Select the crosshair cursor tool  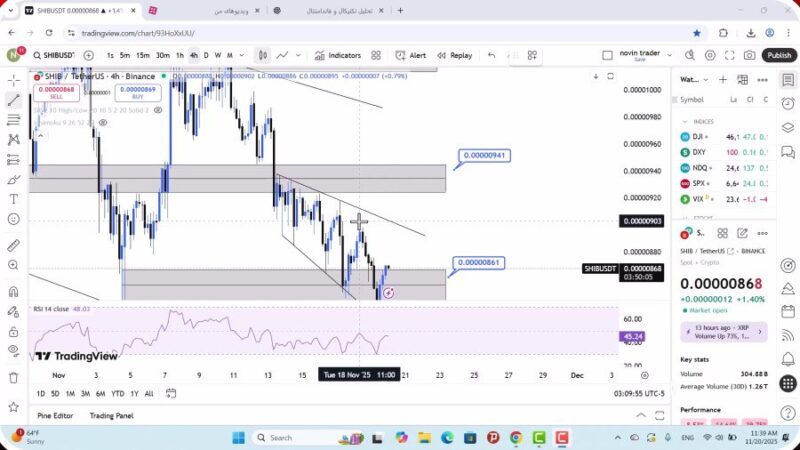14,78
